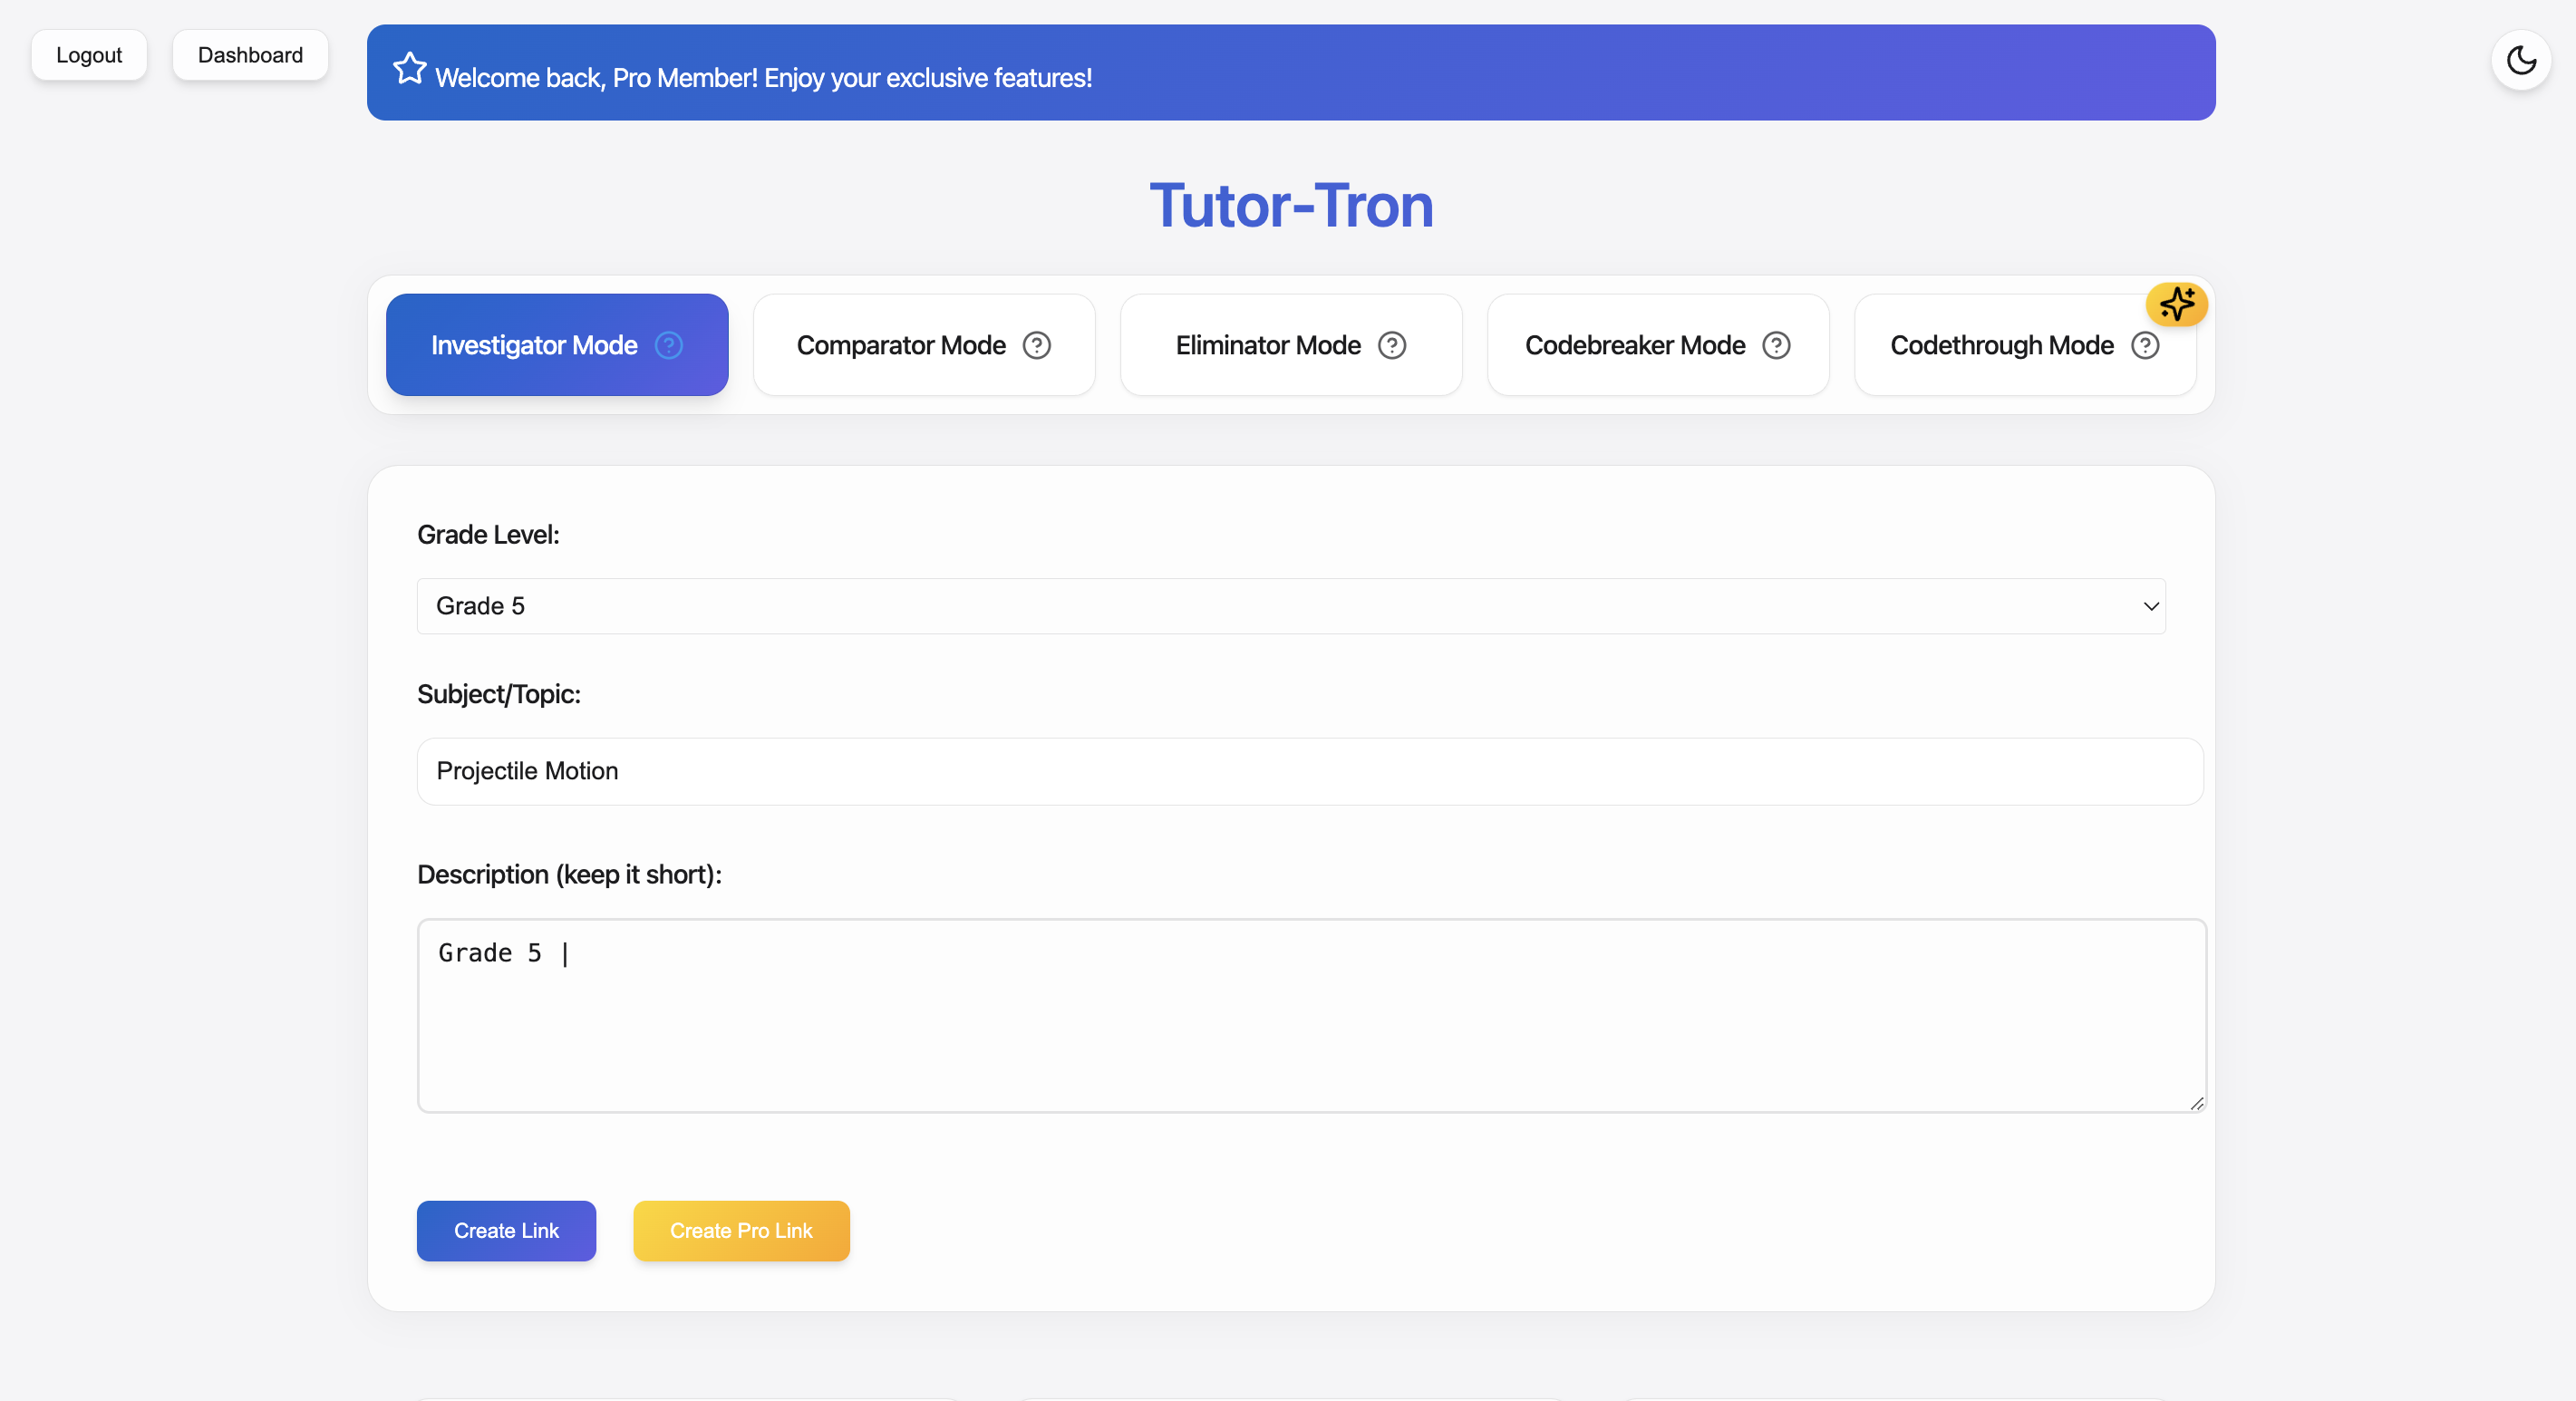The height and width of the screenshot is (1401, 2576).
Task: Click the Create Link button
Action: [506, 1231]
